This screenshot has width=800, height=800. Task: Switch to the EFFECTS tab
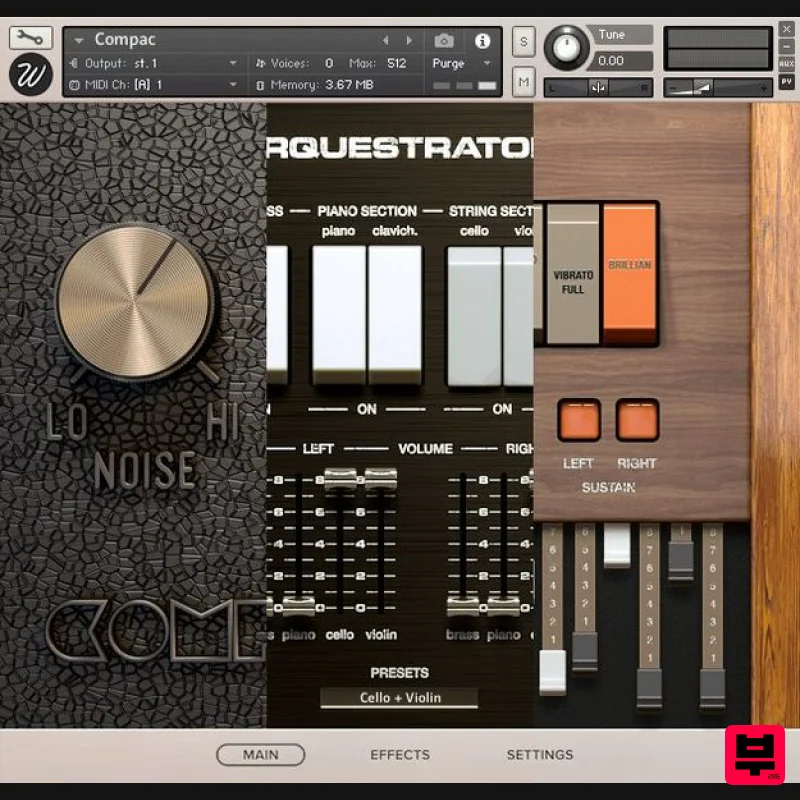tap(400, 755)
